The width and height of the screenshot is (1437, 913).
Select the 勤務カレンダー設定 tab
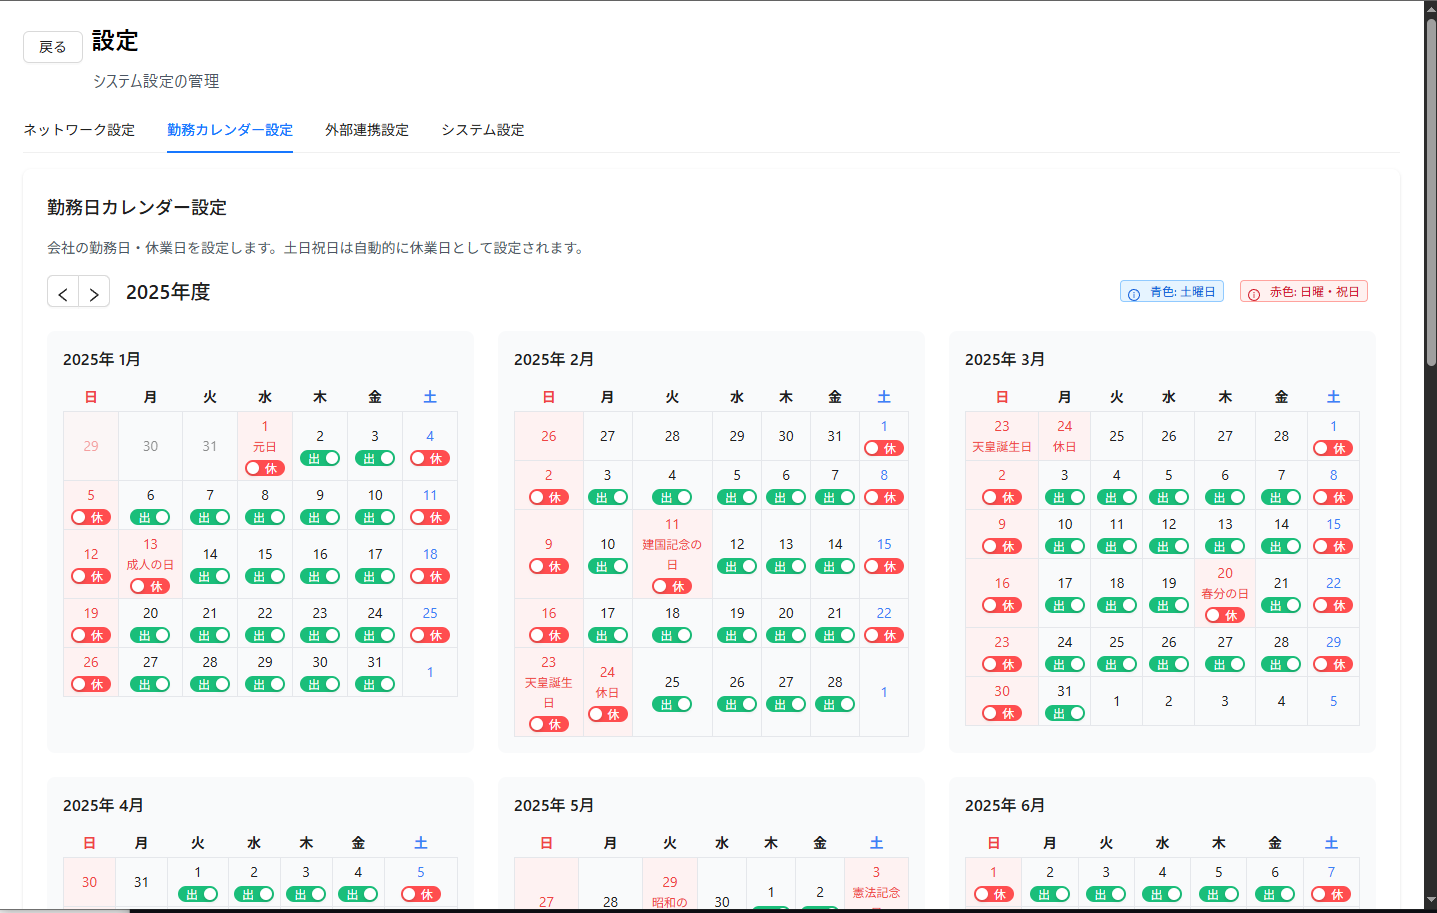point(230,130)
